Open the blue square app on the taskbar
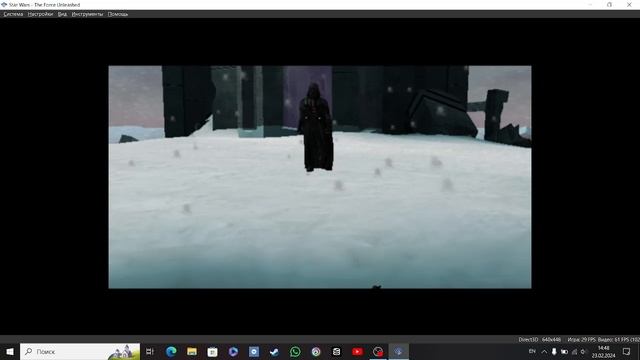Screen dimensions: 640x360 [x=254, y=351]
